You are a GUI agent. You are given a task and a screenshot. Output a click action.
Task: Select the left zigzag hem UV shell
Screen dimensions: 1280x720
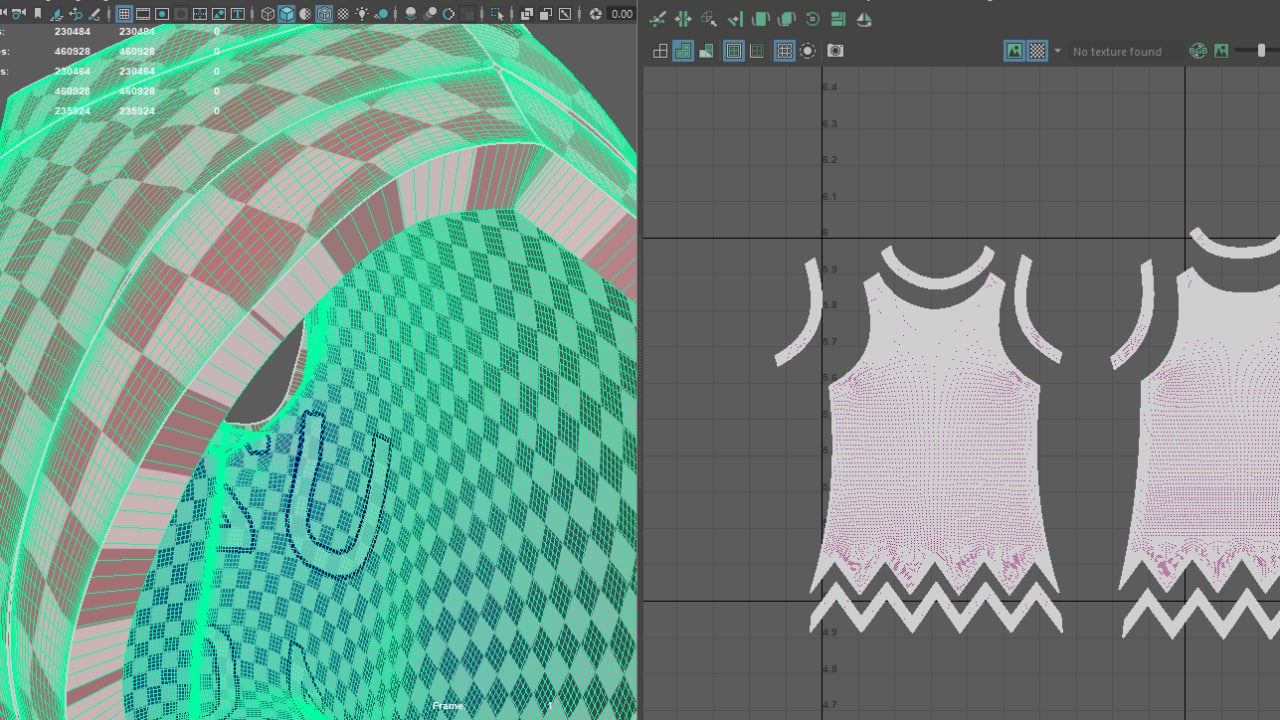click(x=936, y=608)
